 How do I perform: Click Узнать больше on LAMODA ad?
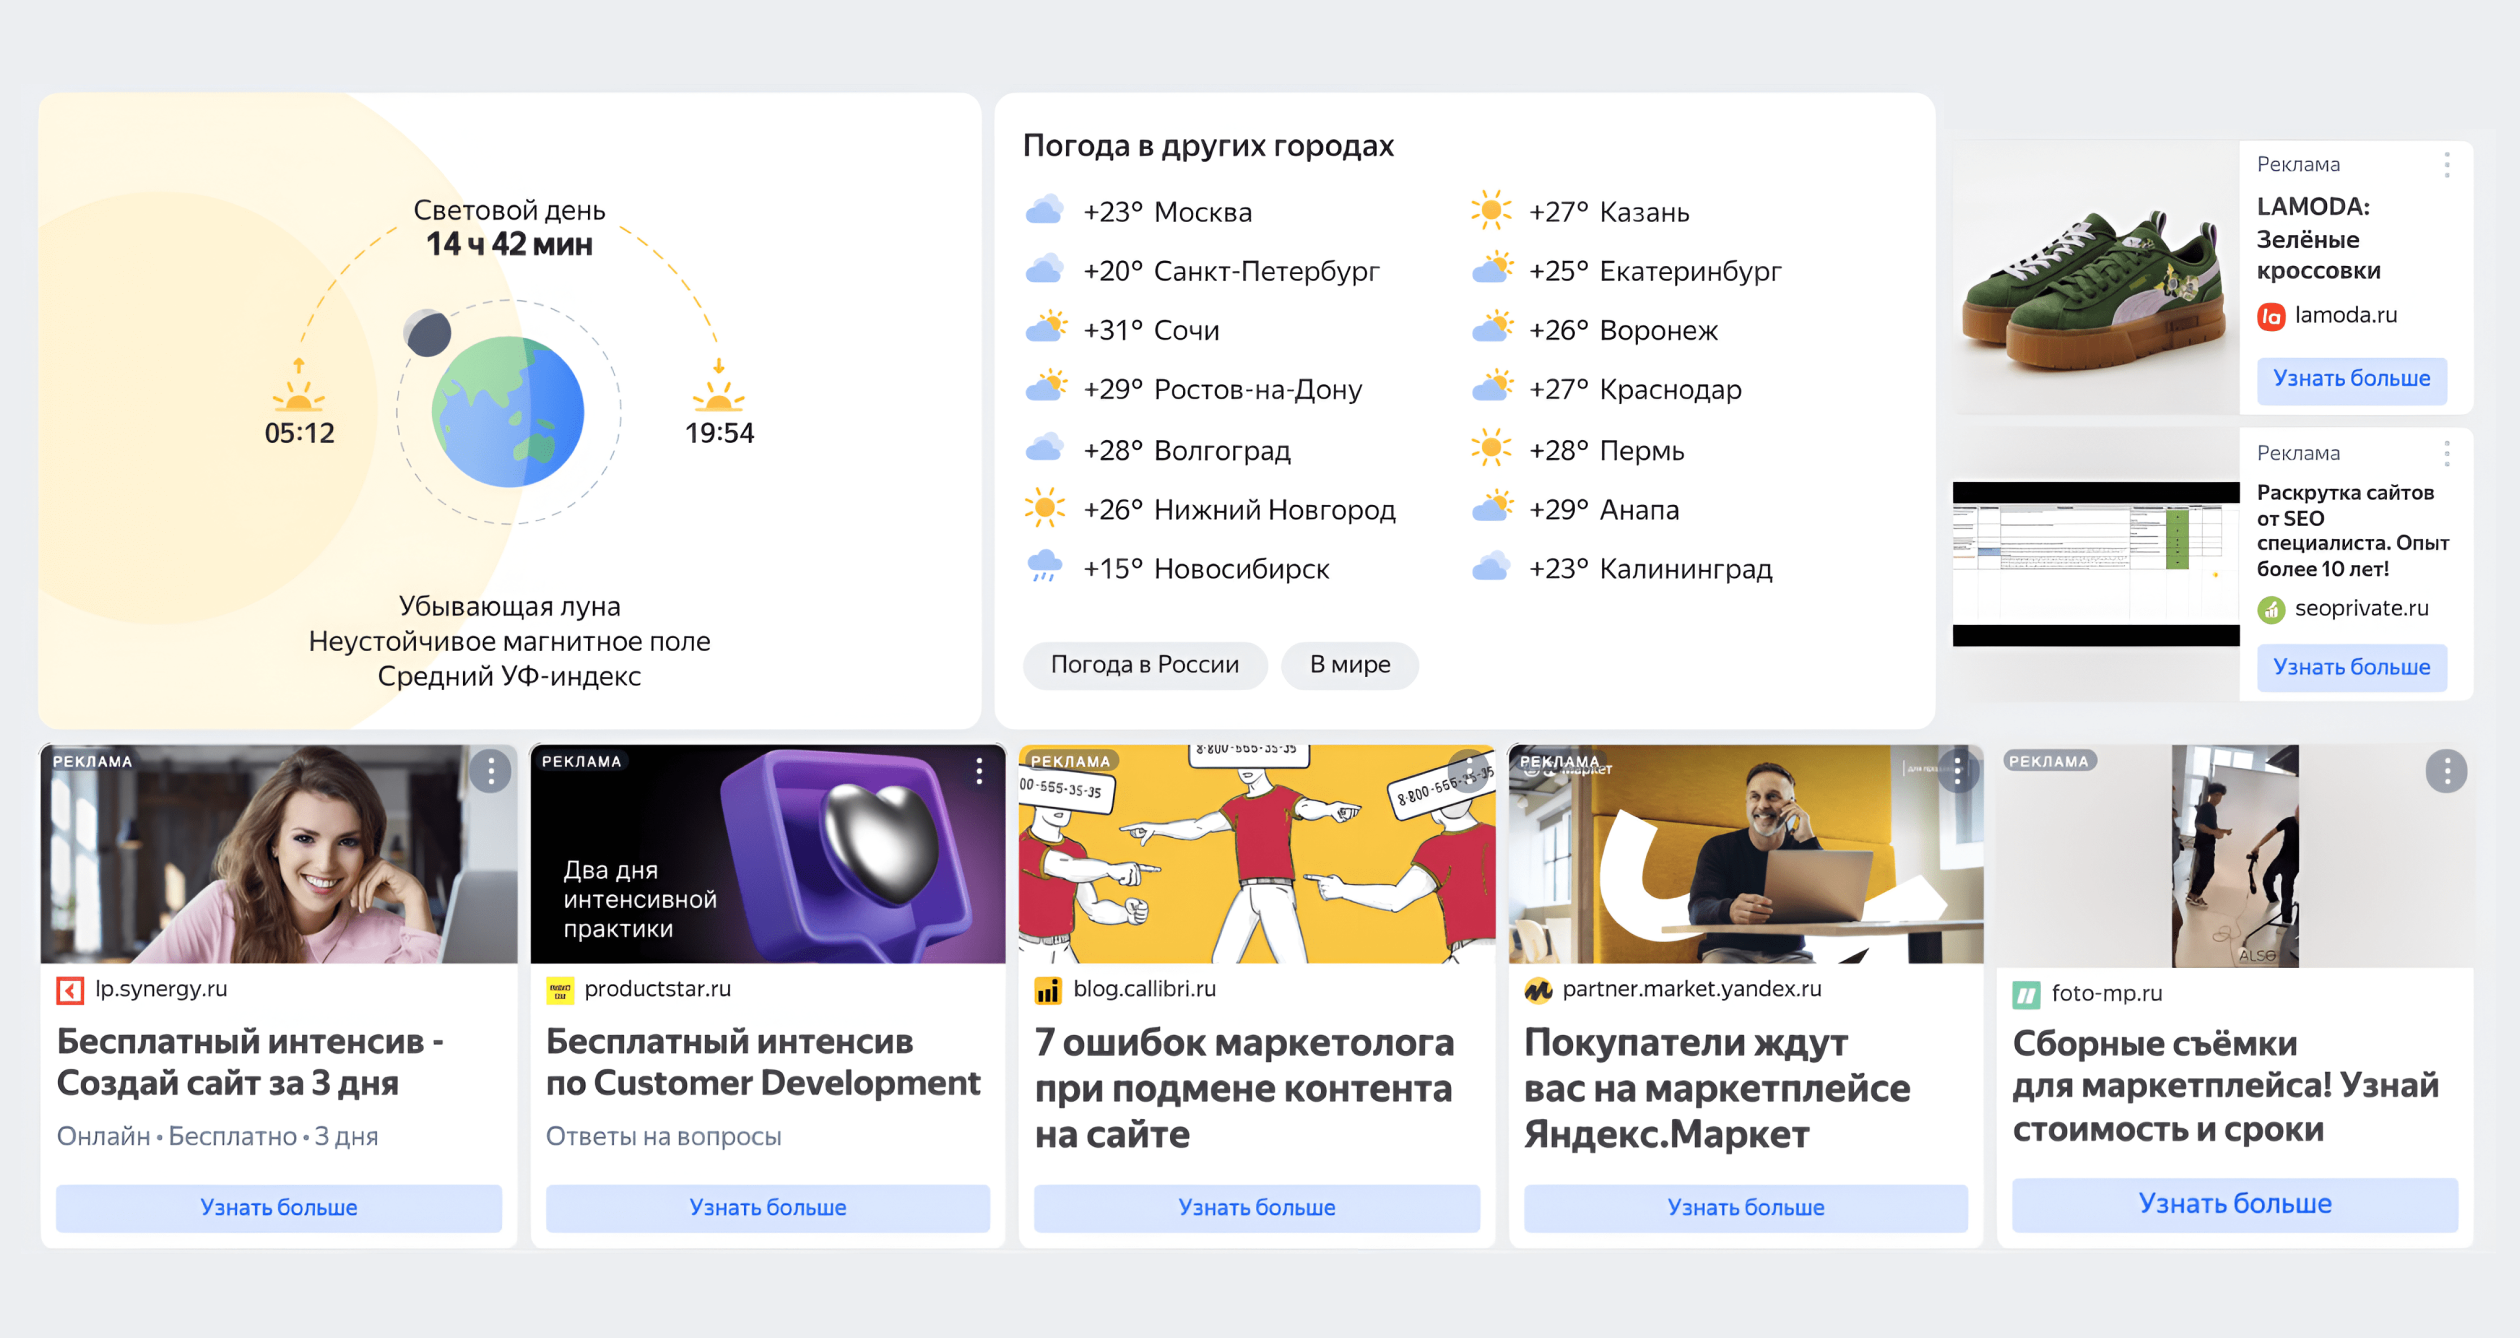pyautogui.click(x=2351, y=380)
